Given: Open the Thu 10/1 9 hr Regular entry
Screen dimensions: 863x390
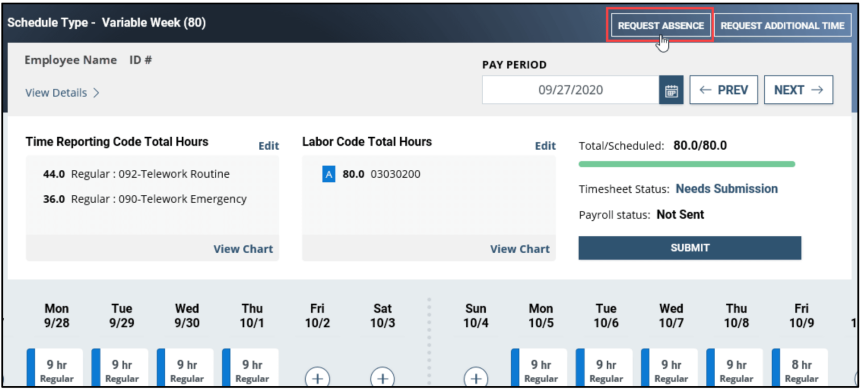Looking at the screenshot, I should [250, 368].
